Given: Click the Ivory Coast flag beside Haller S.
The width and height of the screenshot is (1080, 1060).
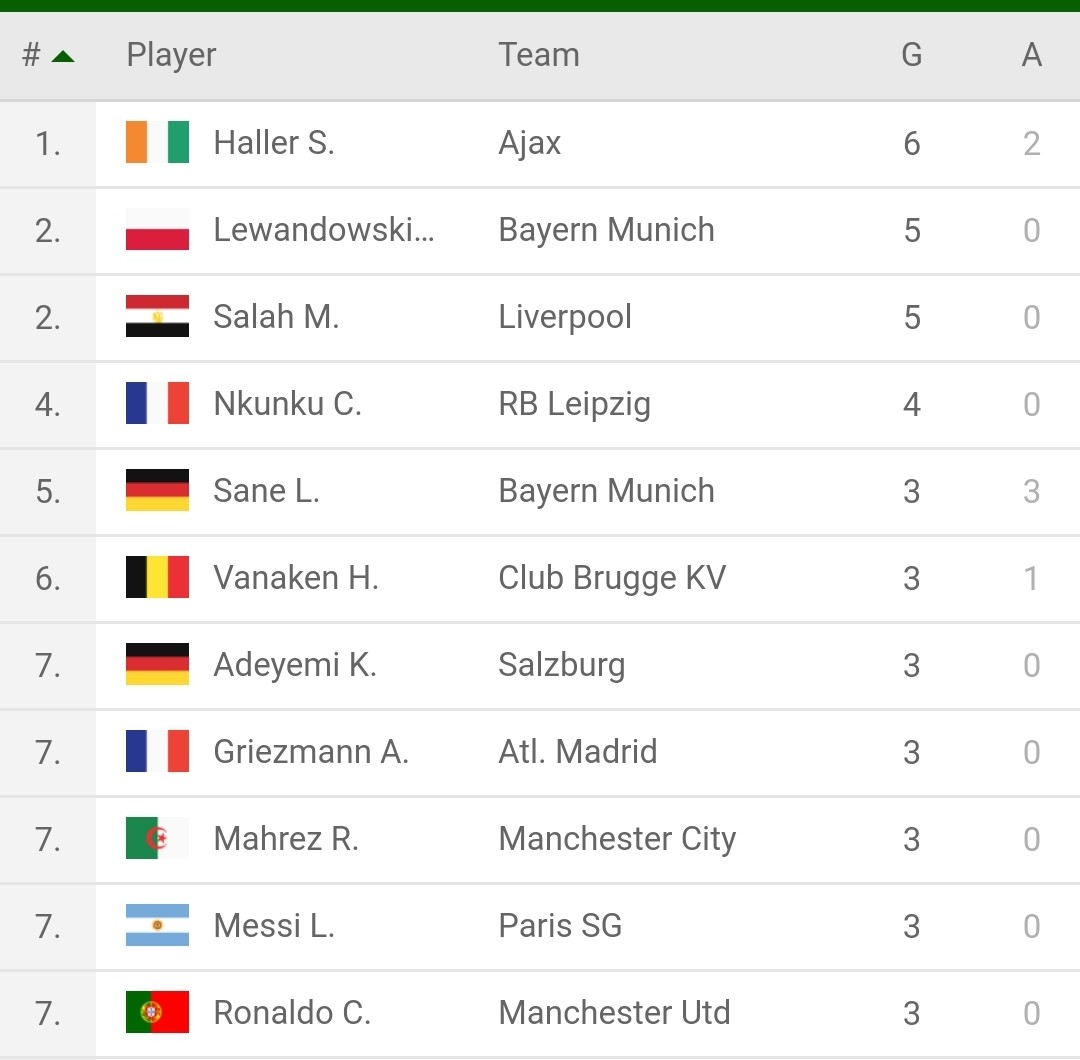Looking at the screenshot, I should click(x=157, y=143).
